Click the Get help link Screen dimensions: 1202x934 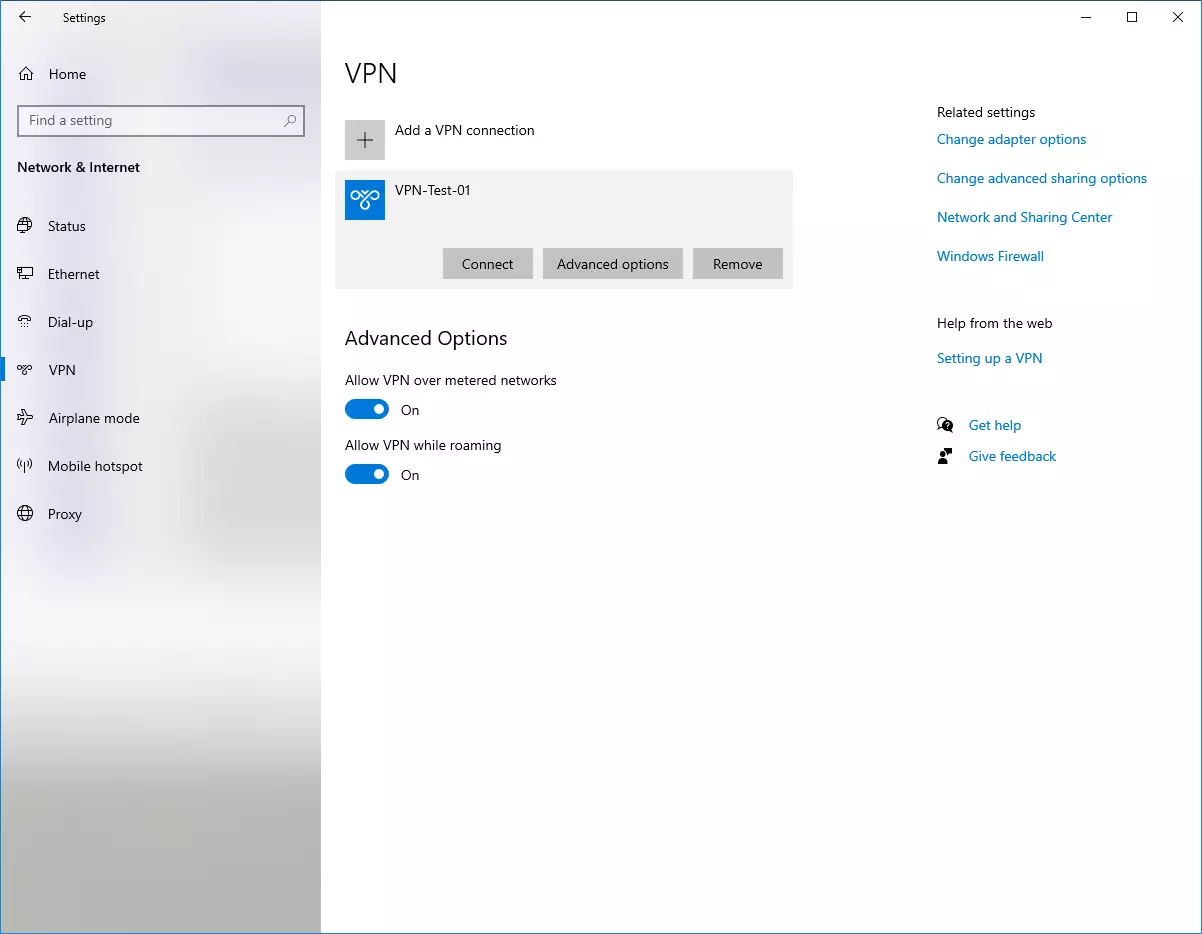point(995,425)
